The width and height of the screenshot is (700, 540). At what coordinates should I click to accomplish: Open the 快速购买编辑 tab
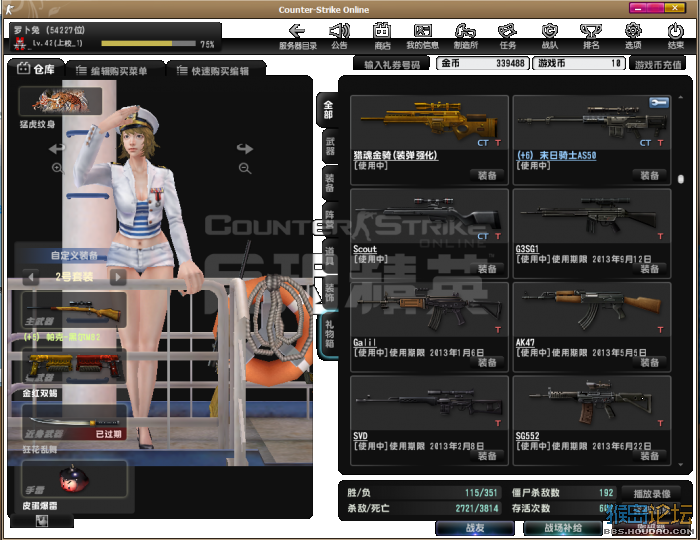coord(216,71)
